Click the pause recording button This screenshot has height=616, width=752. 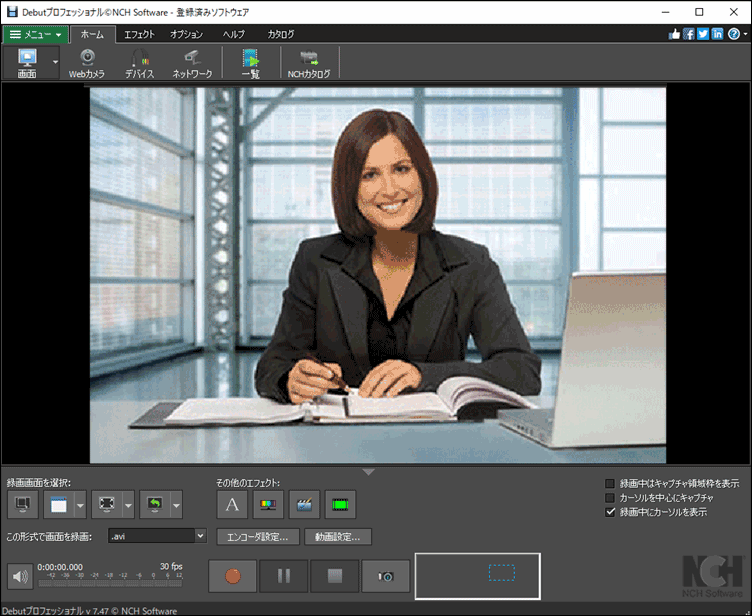[284, 576]
